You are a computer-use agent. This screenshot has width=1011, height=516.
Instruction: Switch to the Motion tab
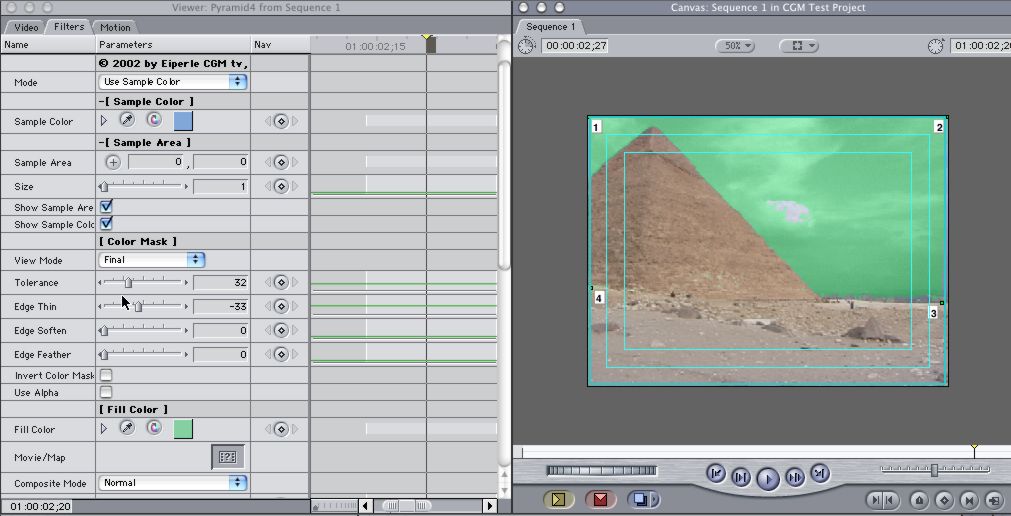[115, 27]
